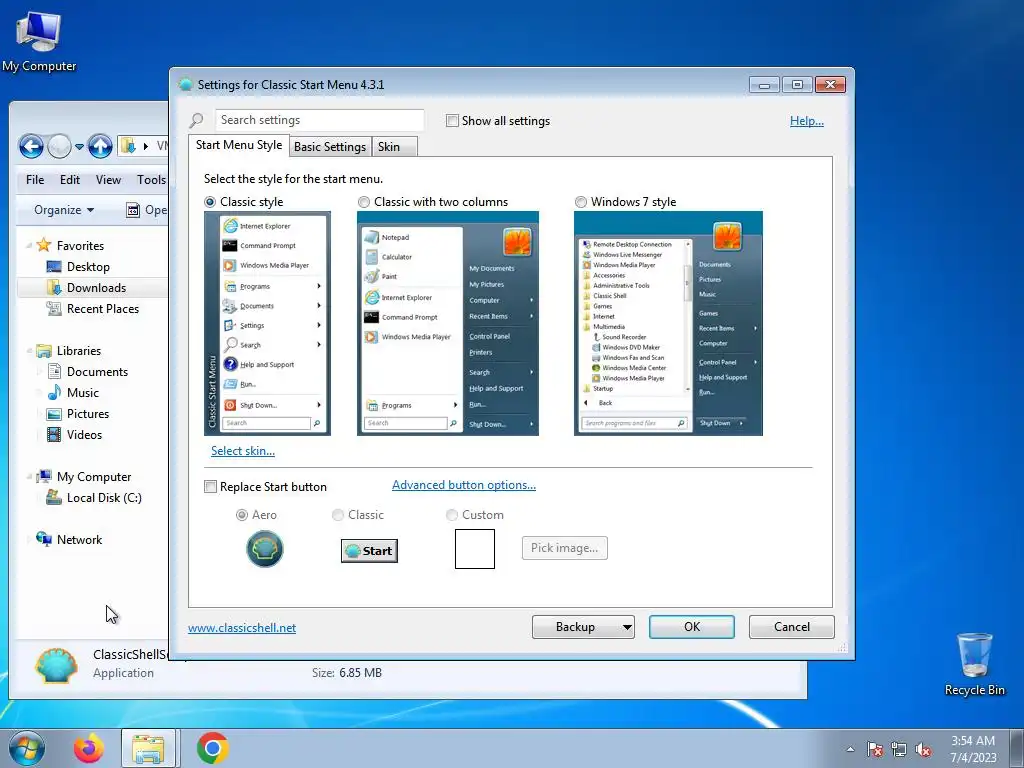The height and width of the screenshot is (768, 1024).
Task: Click the Back arrow in Explorer window
Action: click(31, 146)
